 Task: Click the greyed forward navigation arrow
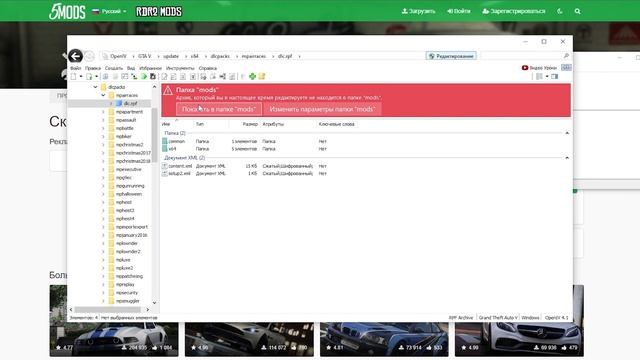tap(89, 56)
